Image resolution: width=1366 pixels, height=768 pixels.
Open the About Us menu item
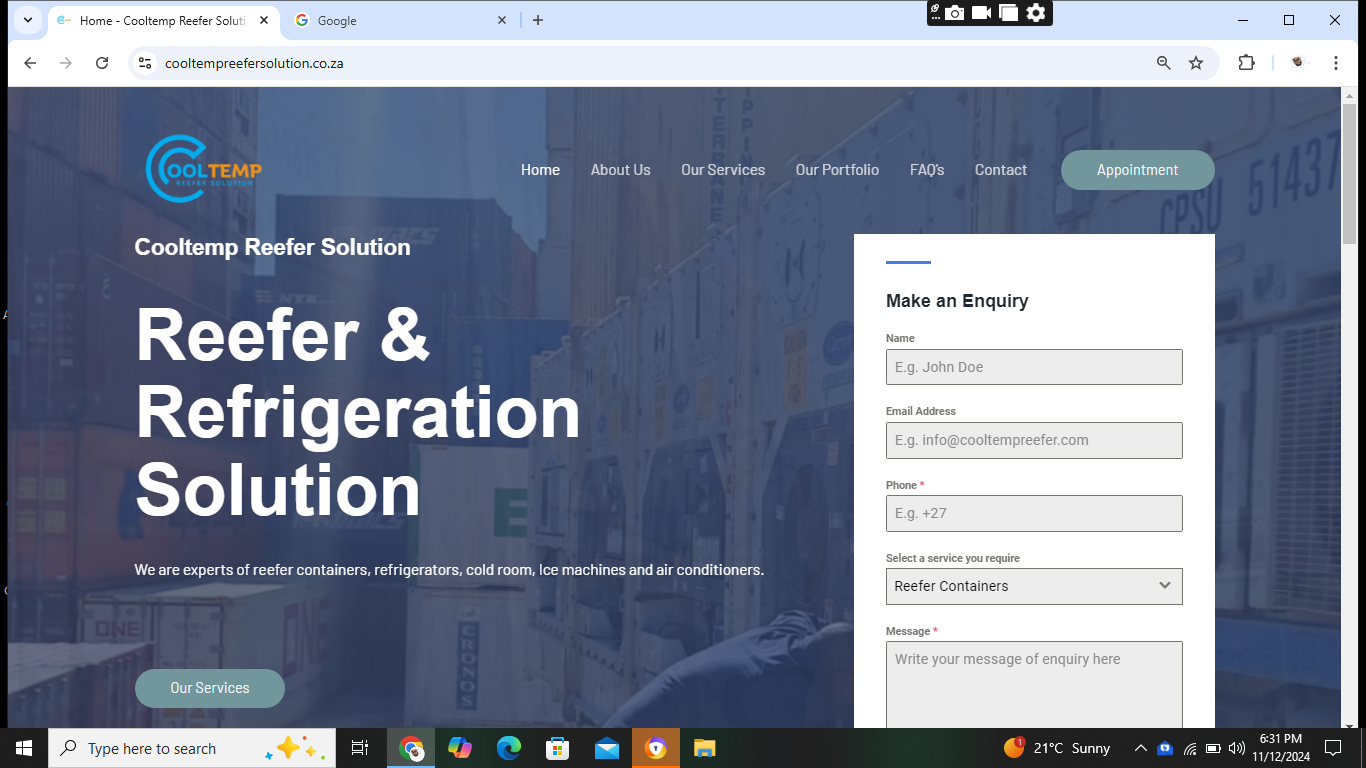(620, 170)
